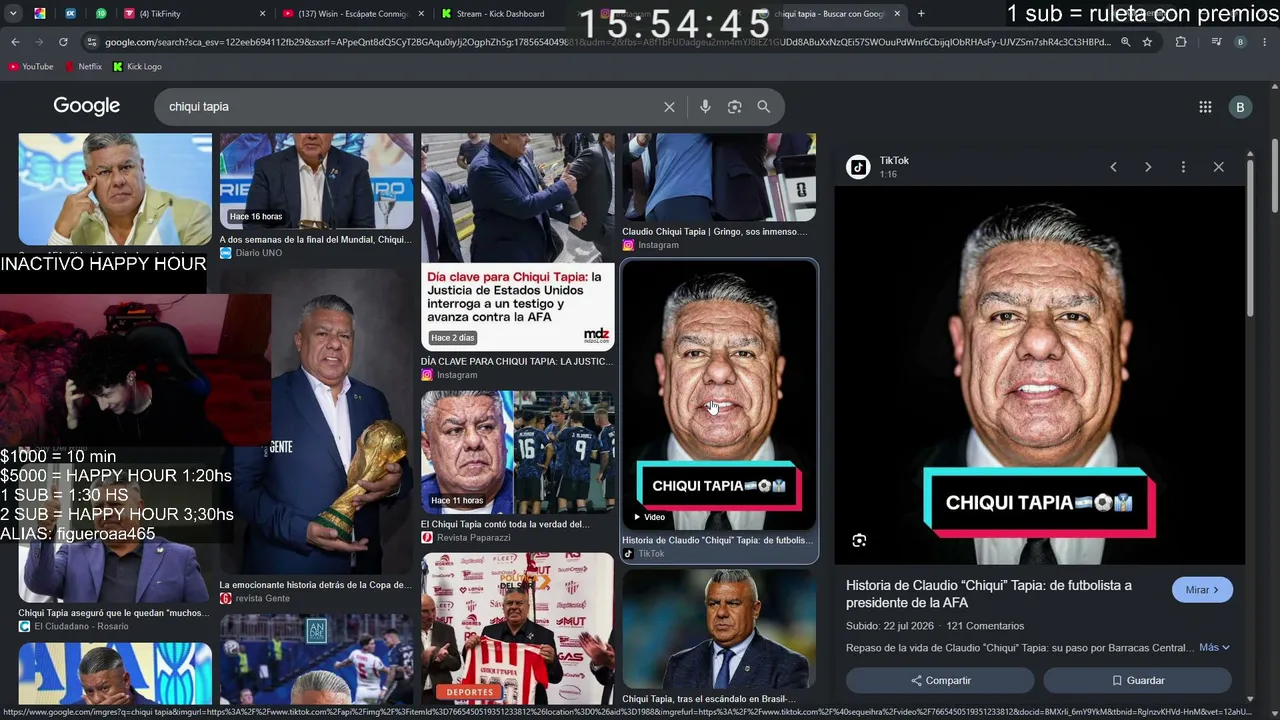Click the 121 Comentarios text
The width and height of the screenshot is (1280, 720).
click(985, 626)
